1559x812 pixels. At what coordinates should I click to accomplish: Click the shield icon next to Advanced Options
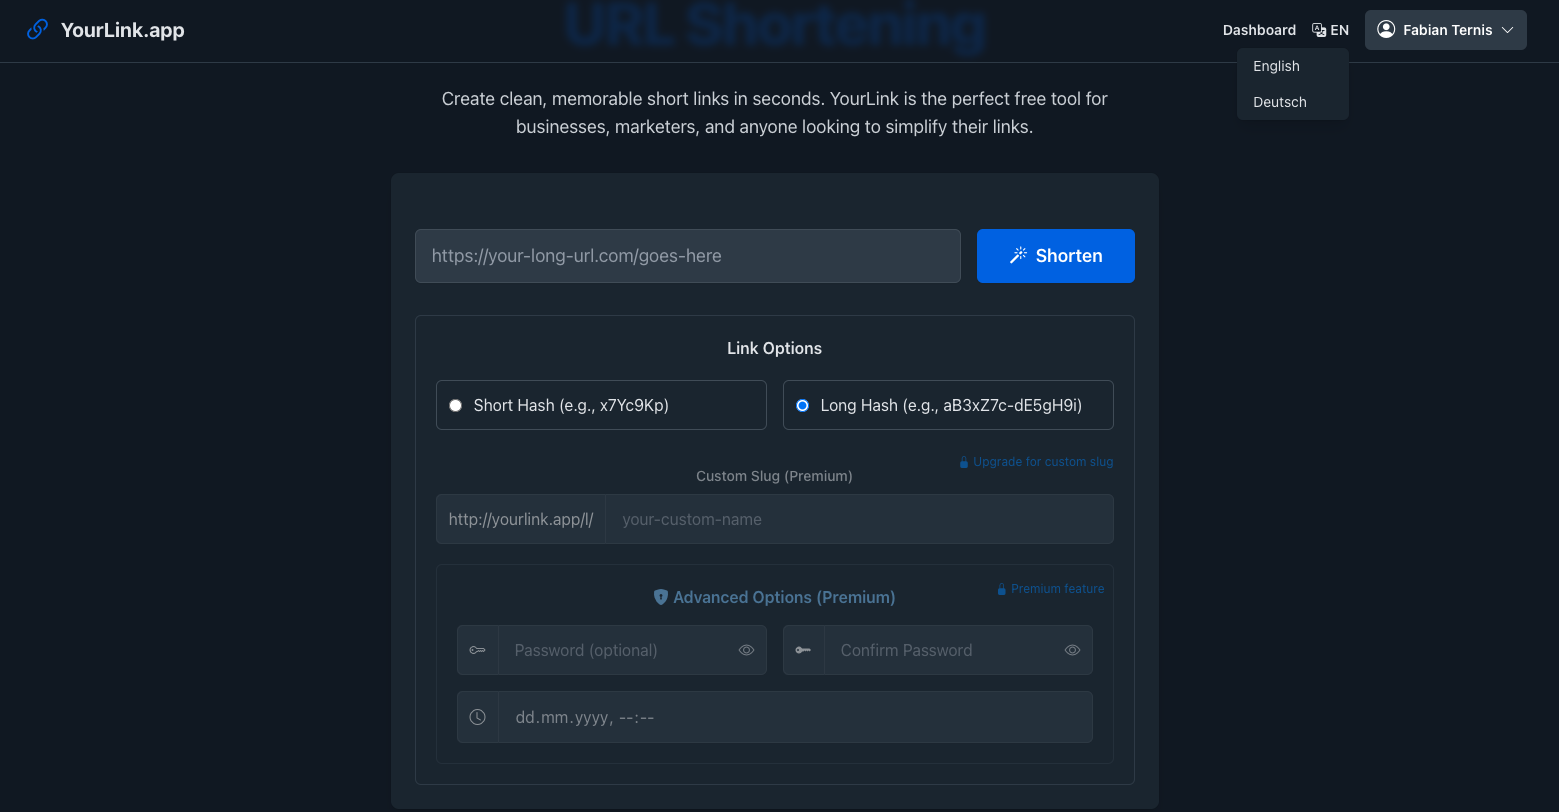(661, 597)
